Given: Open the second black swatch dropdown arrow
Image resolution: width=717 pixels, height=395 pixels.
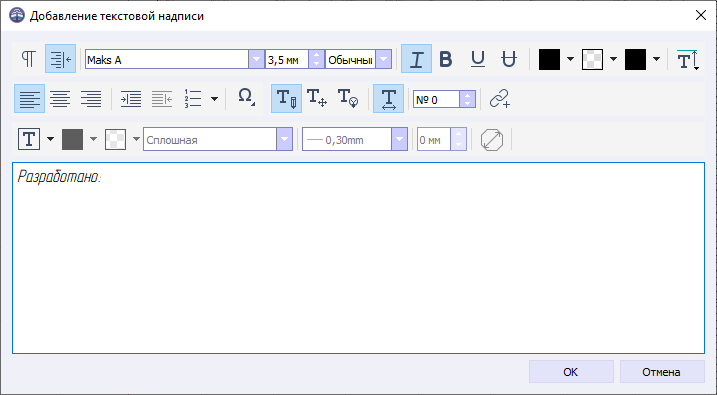Looking at the screenshot, I should coord(656,59).
